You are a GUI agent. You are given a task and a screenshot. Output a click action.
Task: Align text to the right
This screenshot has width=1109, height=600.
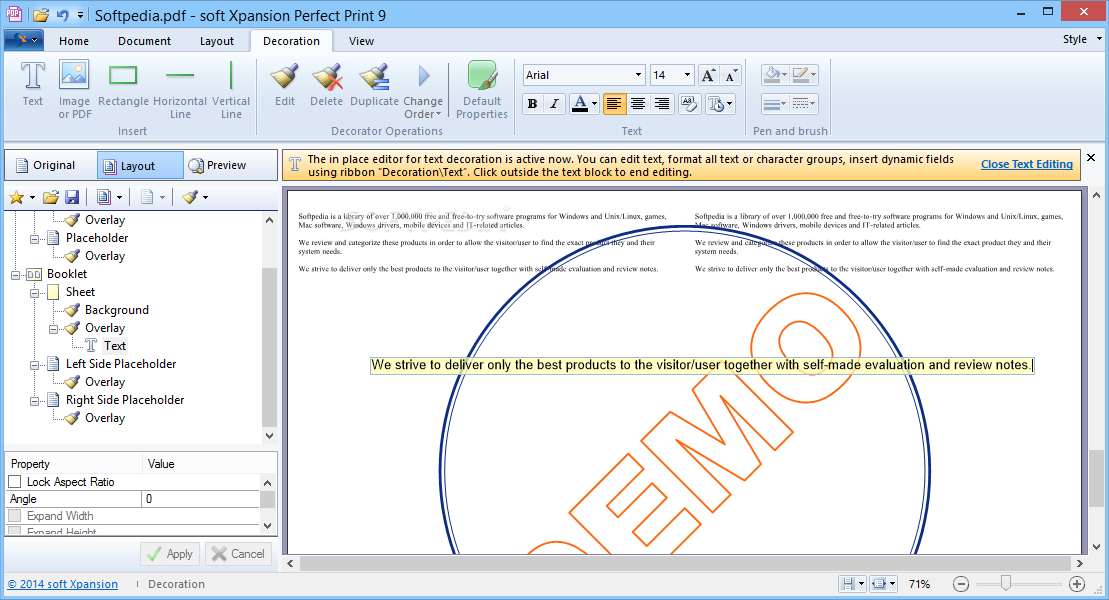[x=662, y=104]
